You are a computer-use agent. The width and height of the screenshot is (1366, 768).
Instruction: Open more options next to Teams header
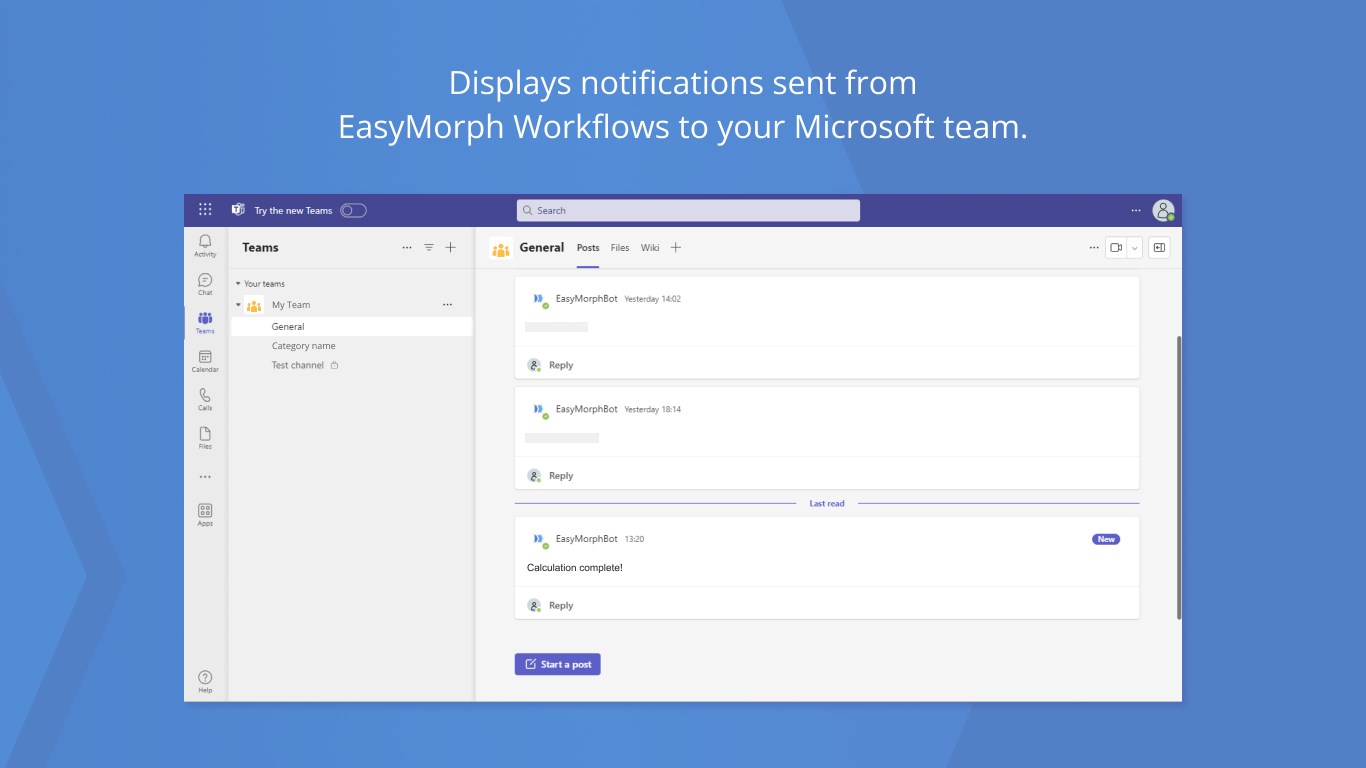pos(407,247)
